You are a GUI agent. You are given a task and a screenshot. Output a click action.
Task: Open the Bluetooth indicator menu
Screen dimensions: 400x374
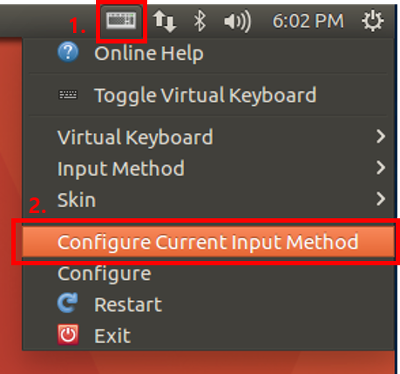200,21
